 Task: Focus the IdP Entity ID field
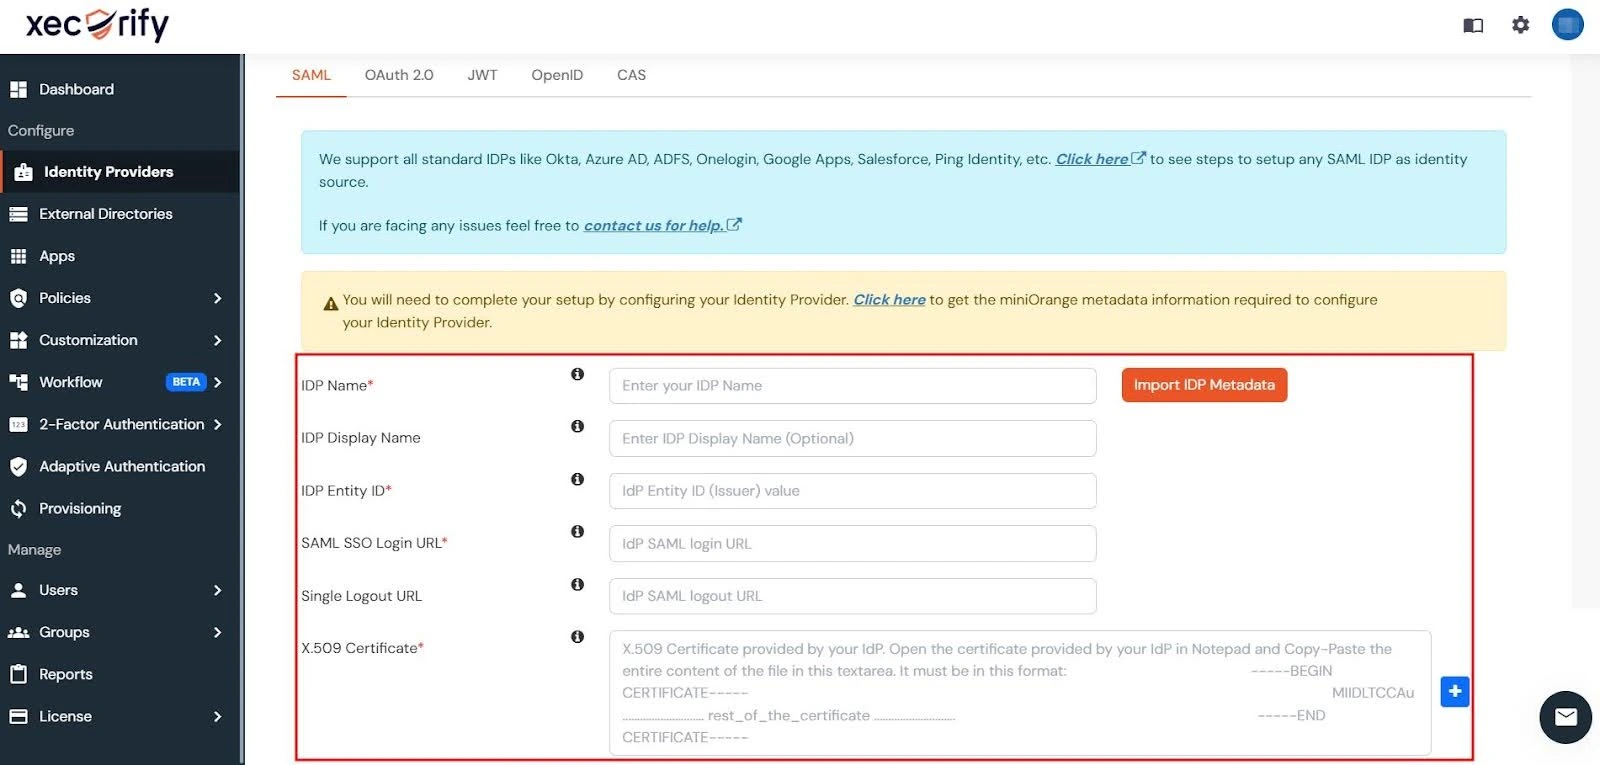[x=852, y=491]
